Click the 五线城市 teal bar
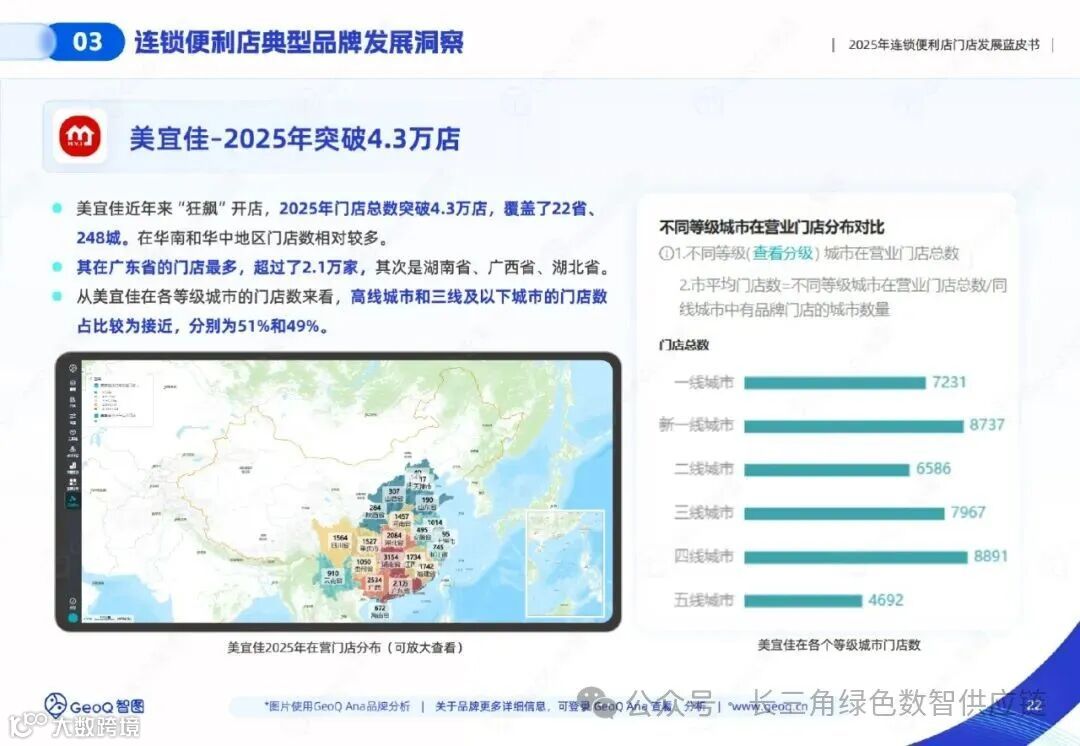This screenshot has width=1080, height=746. tap(803, 601)
